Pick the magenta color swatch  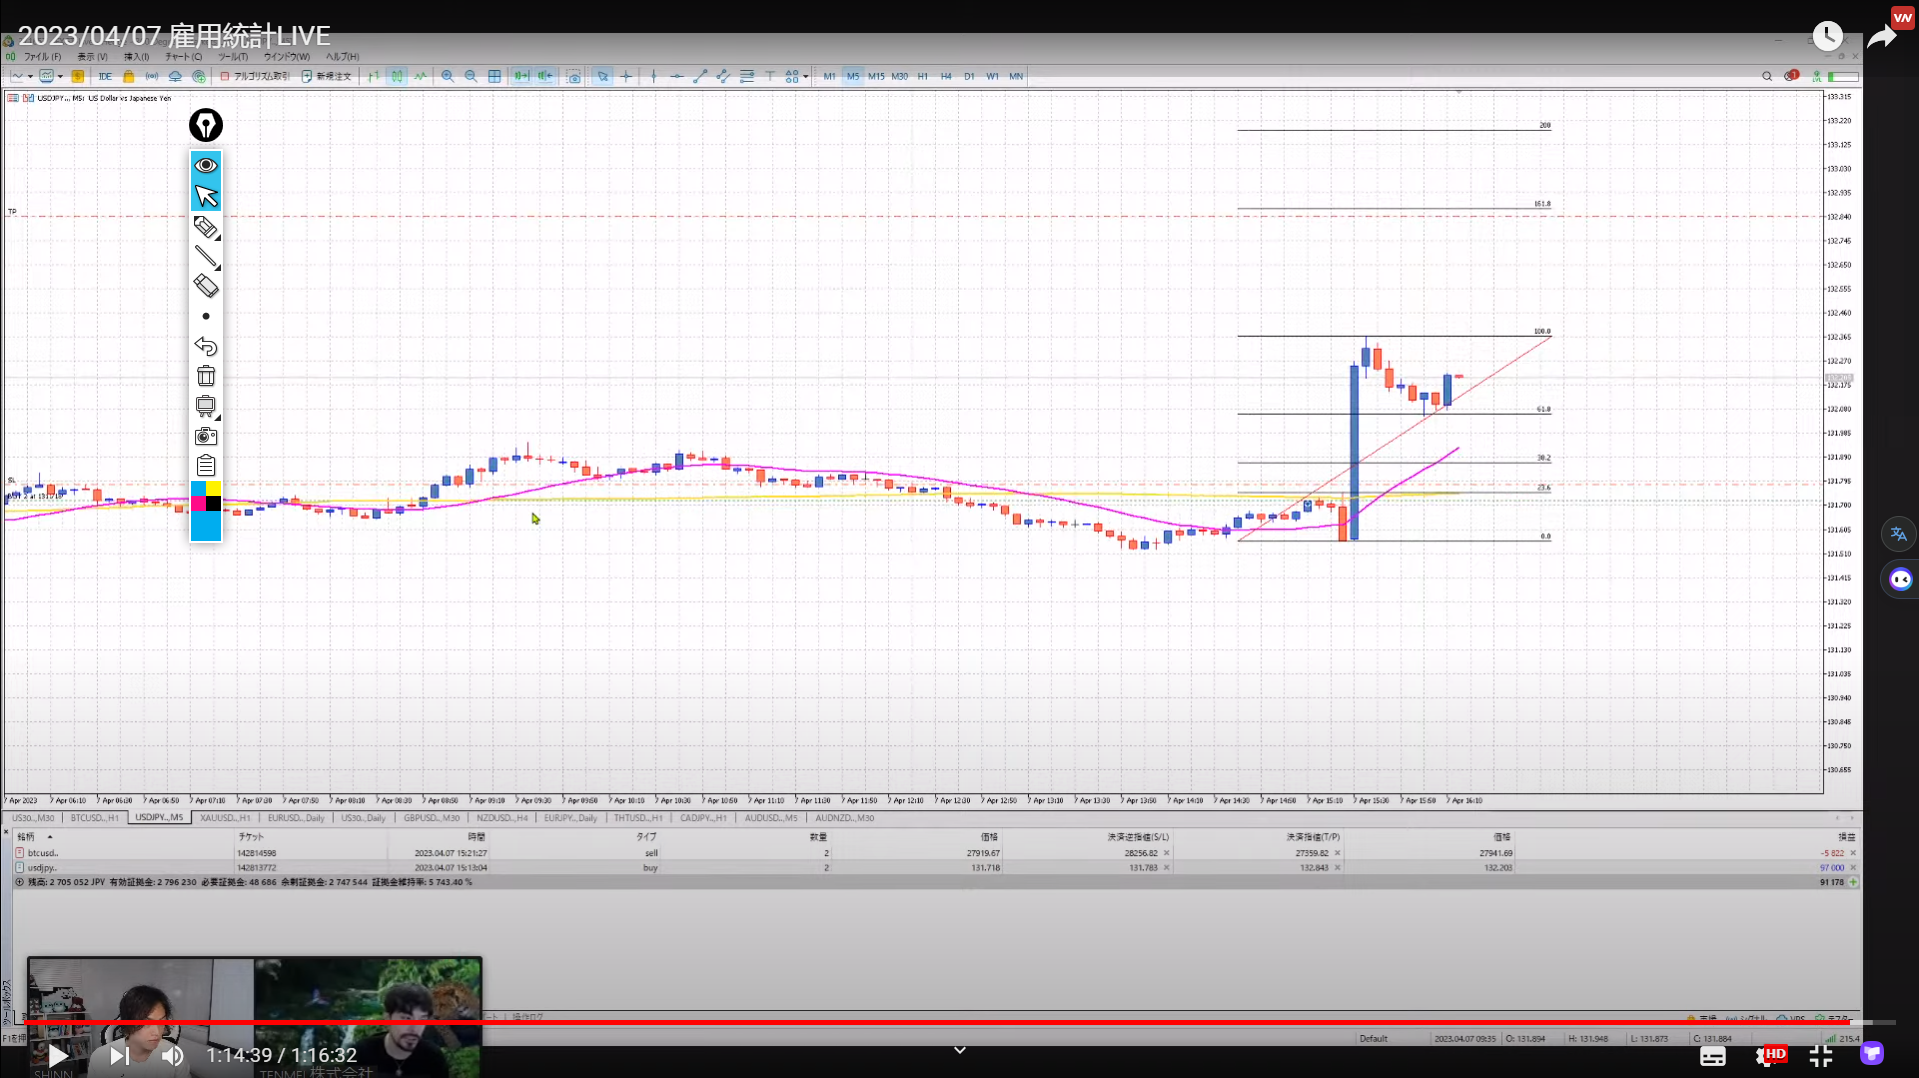[198, 504]
